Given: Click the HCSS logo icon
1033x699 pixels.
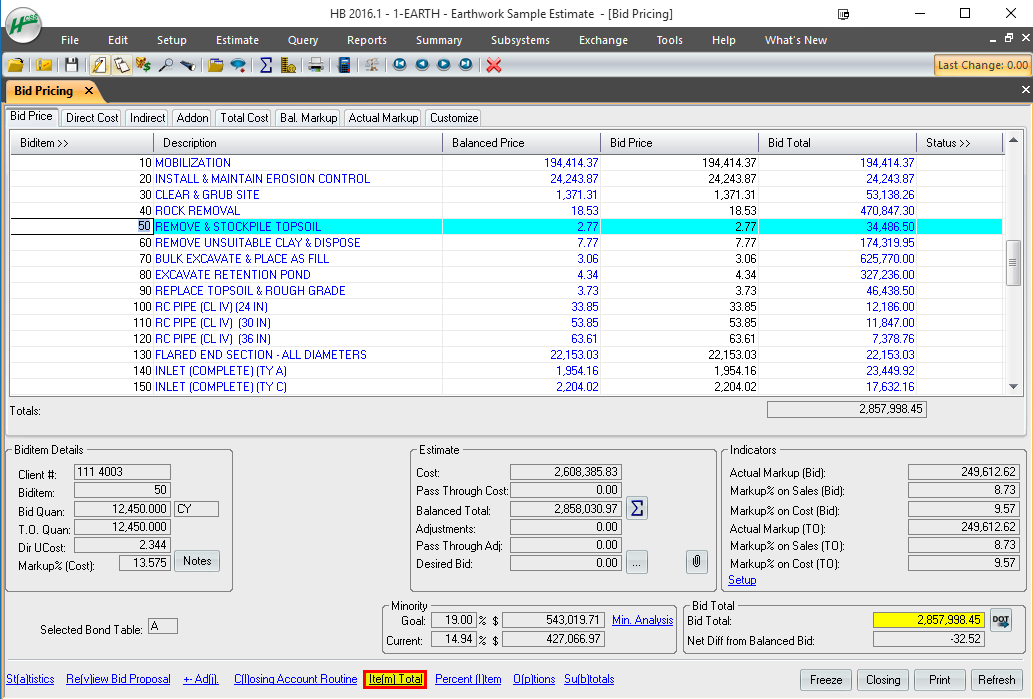Looking at the screenshot, I should 24,25.
